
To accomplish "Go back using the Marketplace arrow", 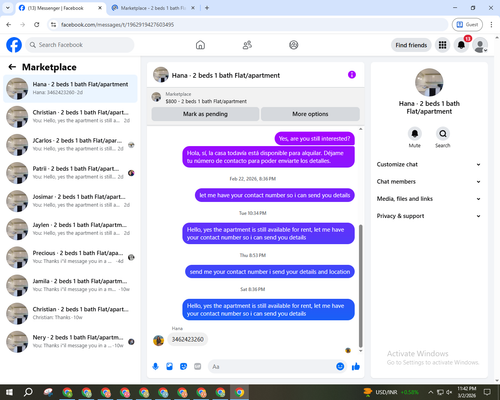I will [12, 67].
